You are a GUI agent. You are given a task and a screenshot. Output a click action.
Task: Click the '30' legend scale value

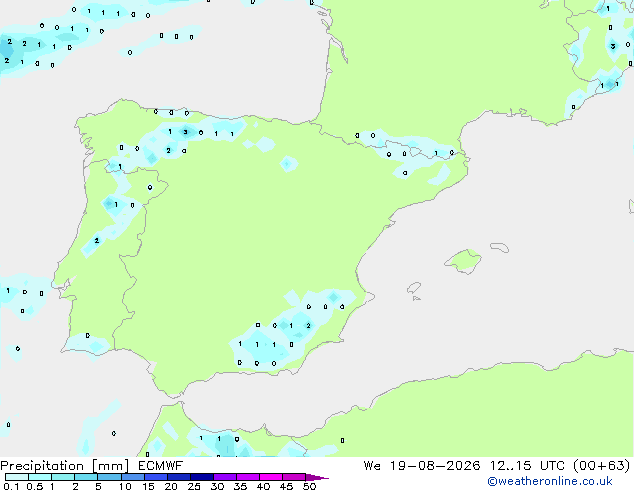pyautogui.click(x=217, y=486)
